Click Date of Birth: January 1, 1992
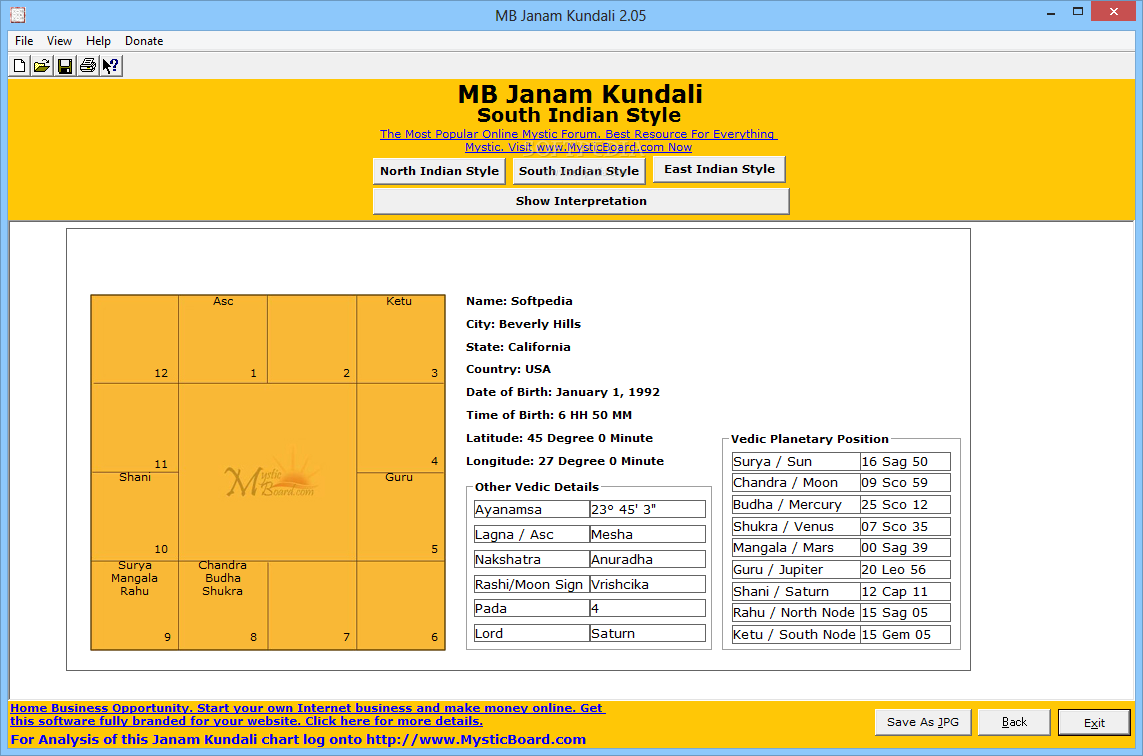 [563, 392]
